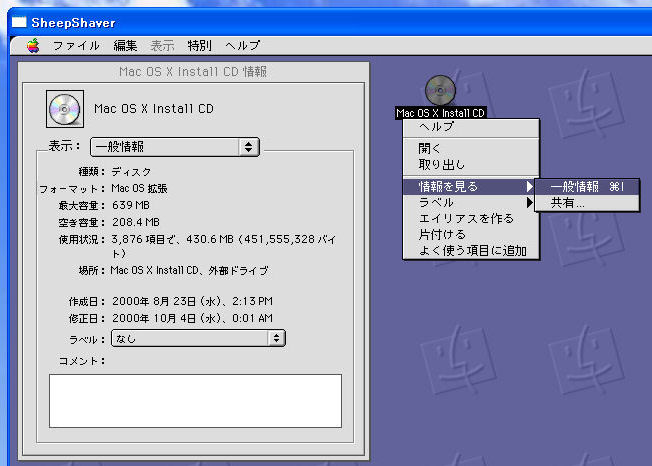Choose エイリアスを作る in the context menu

pos(471,219)
